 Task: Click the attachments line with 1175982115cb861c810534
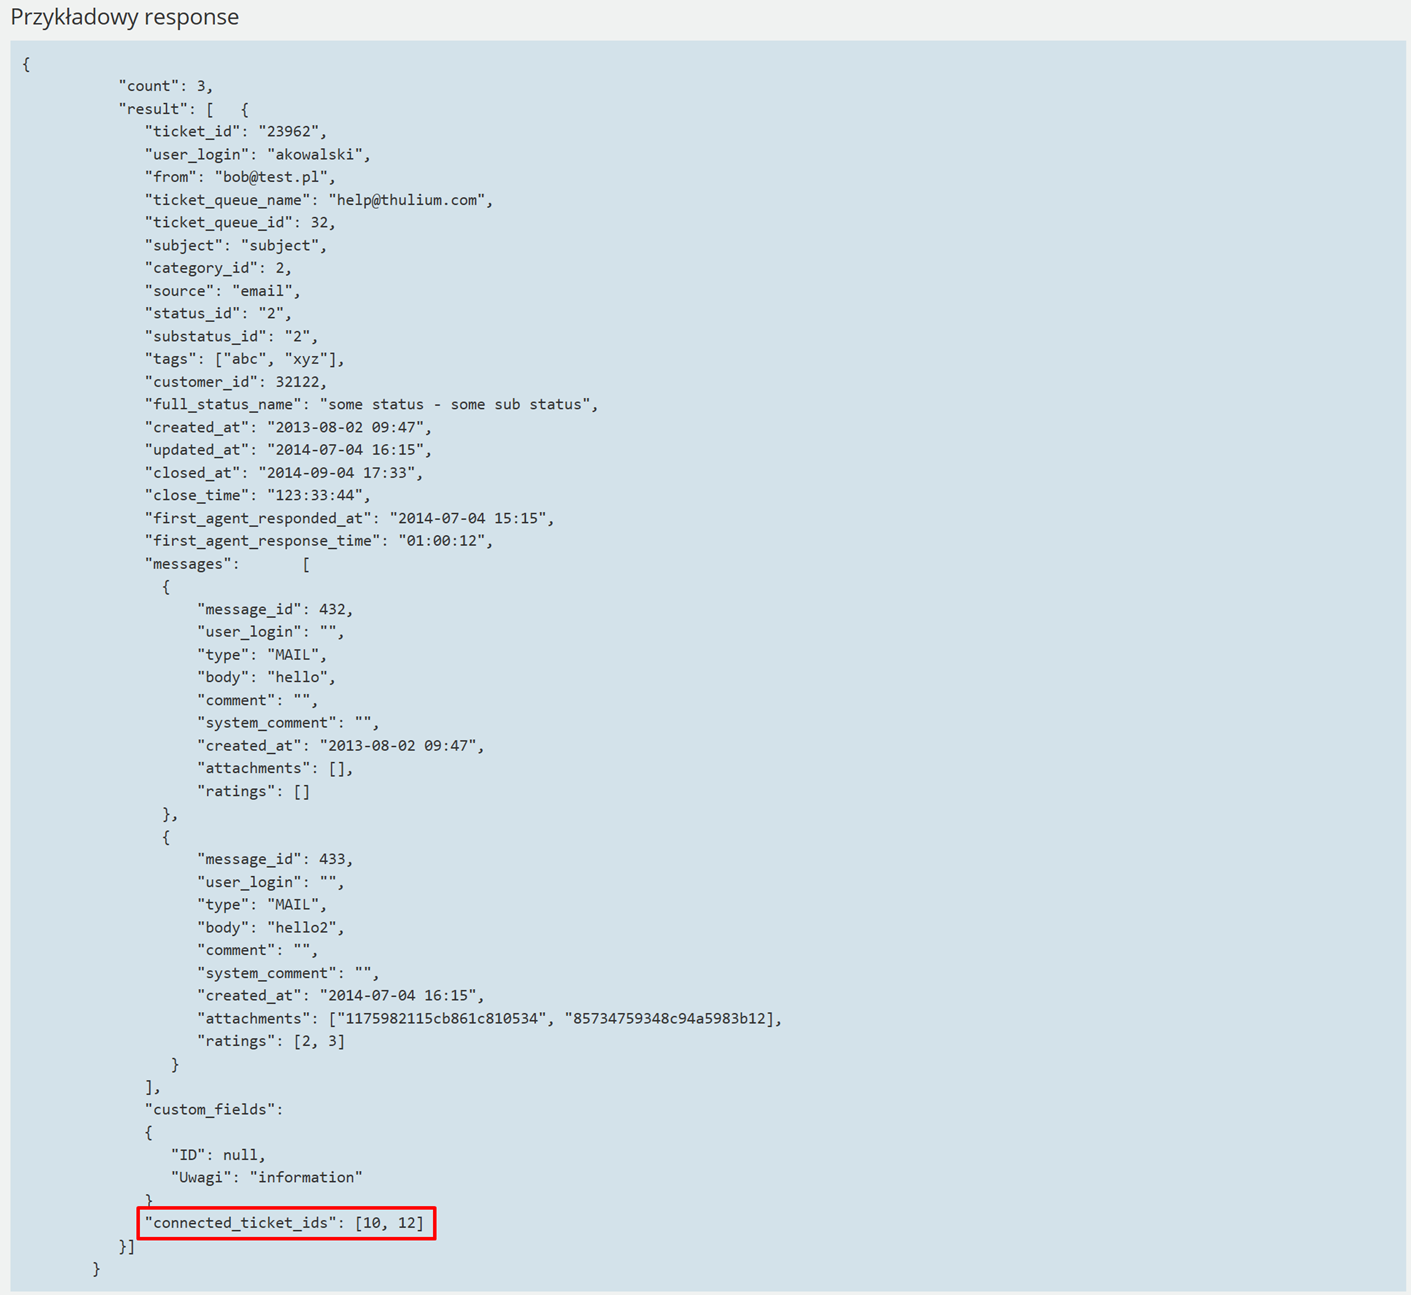[490, 1019]
